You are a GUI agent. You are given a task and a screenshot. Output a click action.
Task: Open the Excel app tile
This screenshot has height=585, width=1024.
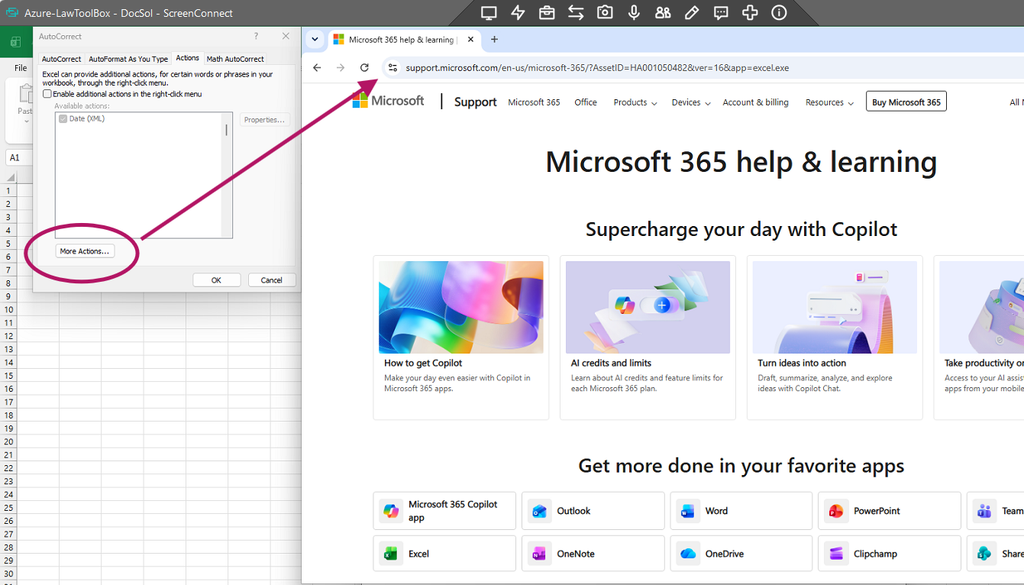point(445,554)
